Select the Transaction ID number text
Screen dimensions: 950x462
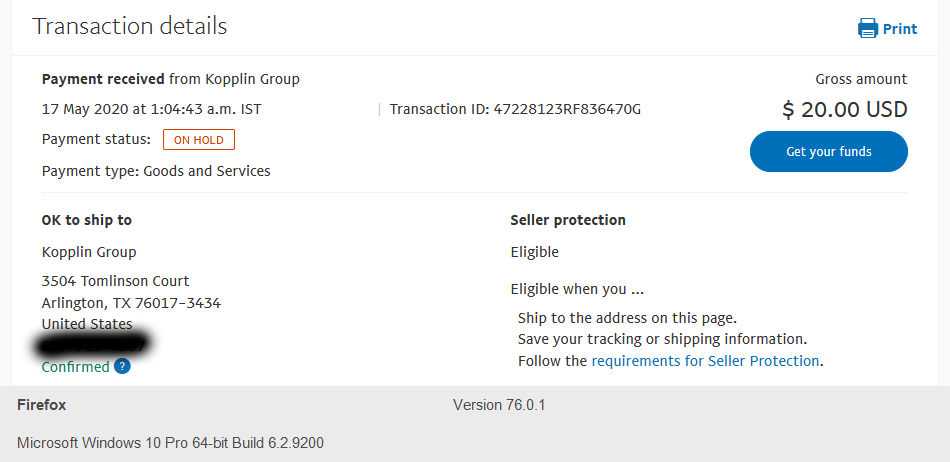[567, 110]
